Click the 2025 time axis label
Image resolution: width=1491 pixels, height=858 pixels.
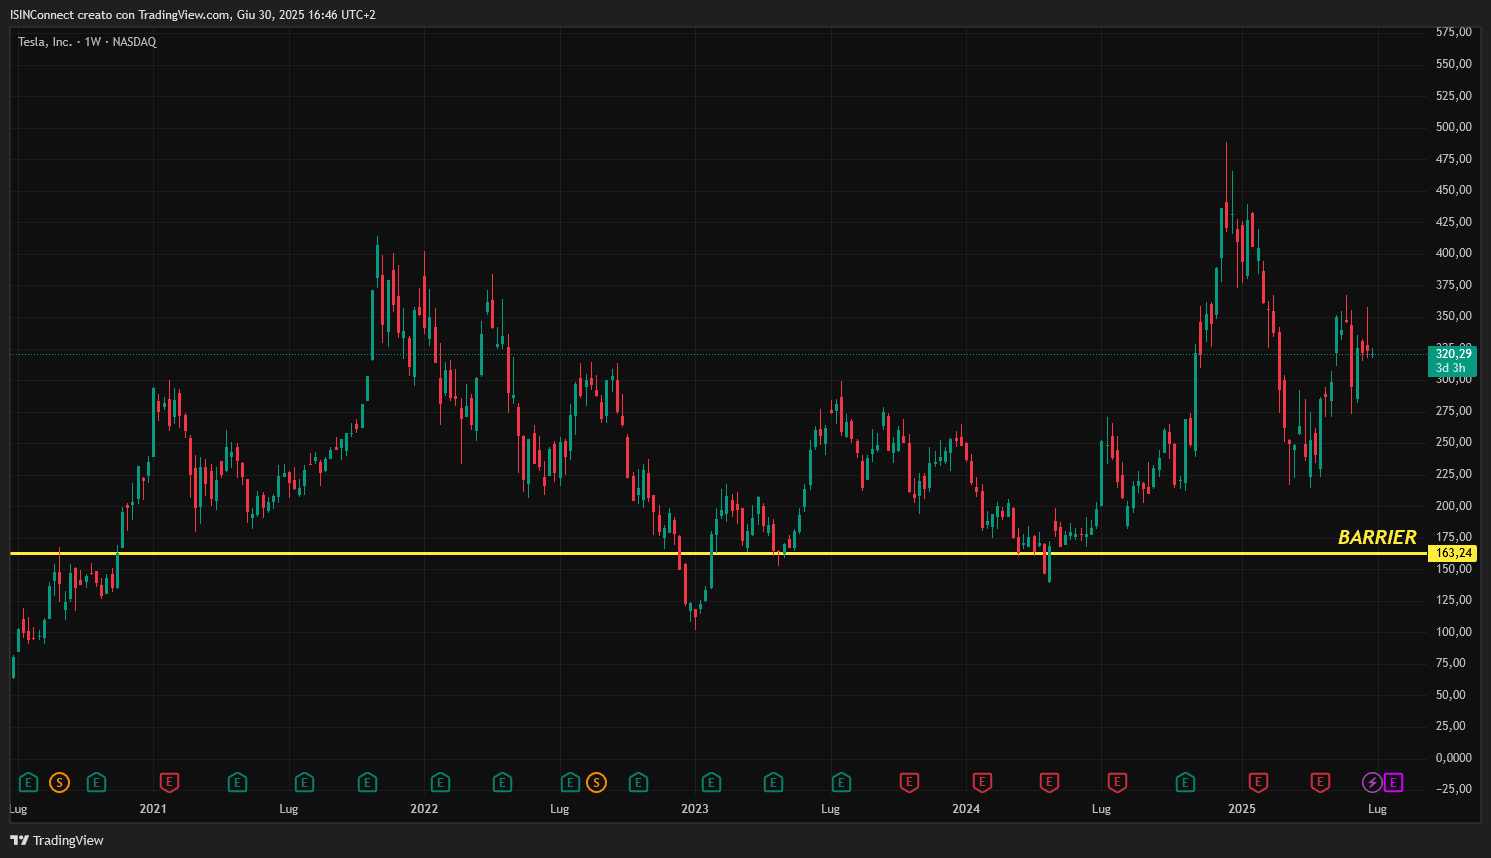click(1242, 809)
